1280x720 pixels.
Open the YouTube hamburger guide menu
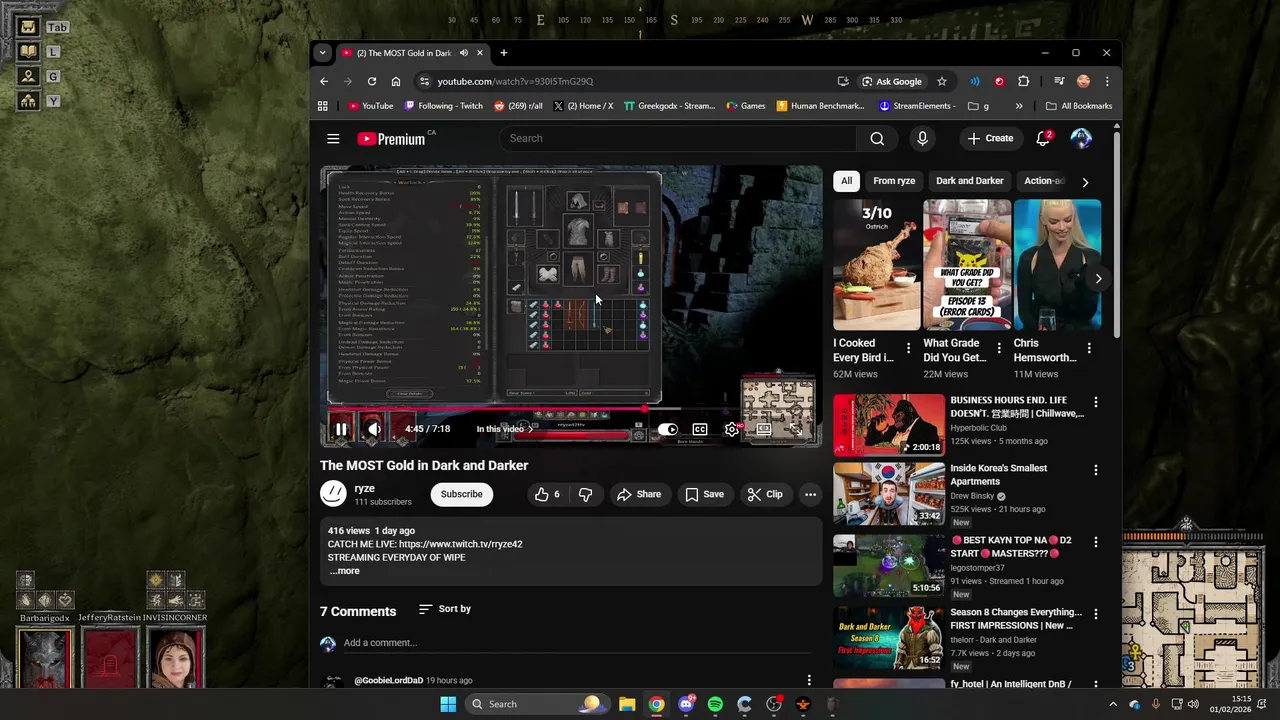[333, 139]
